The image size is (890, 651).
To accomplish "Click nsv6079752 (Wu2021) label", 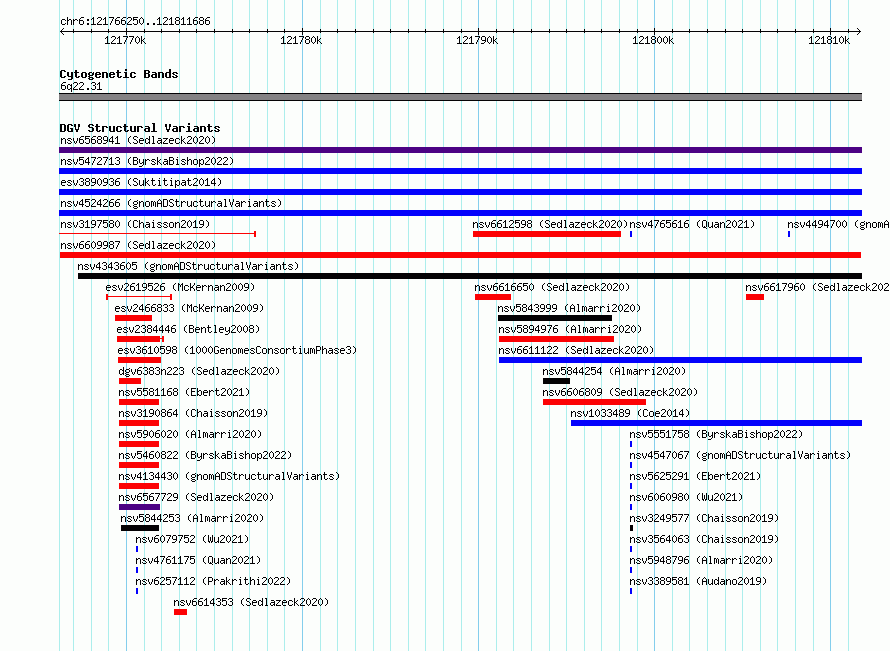I will coord(192,539).
